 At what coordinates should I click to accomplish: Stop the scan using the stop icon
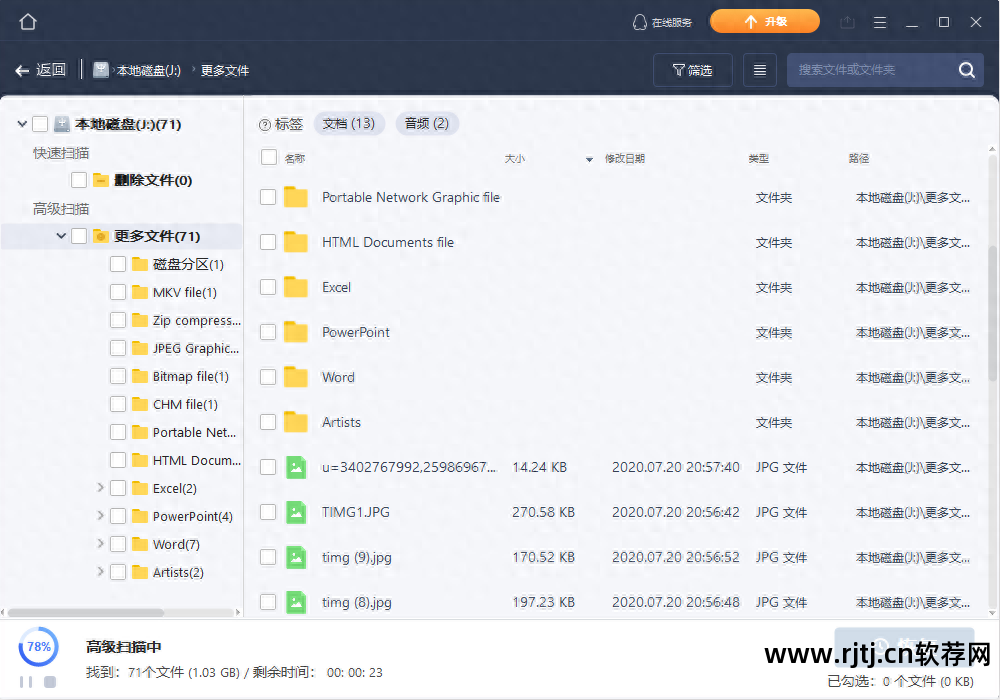48,681
